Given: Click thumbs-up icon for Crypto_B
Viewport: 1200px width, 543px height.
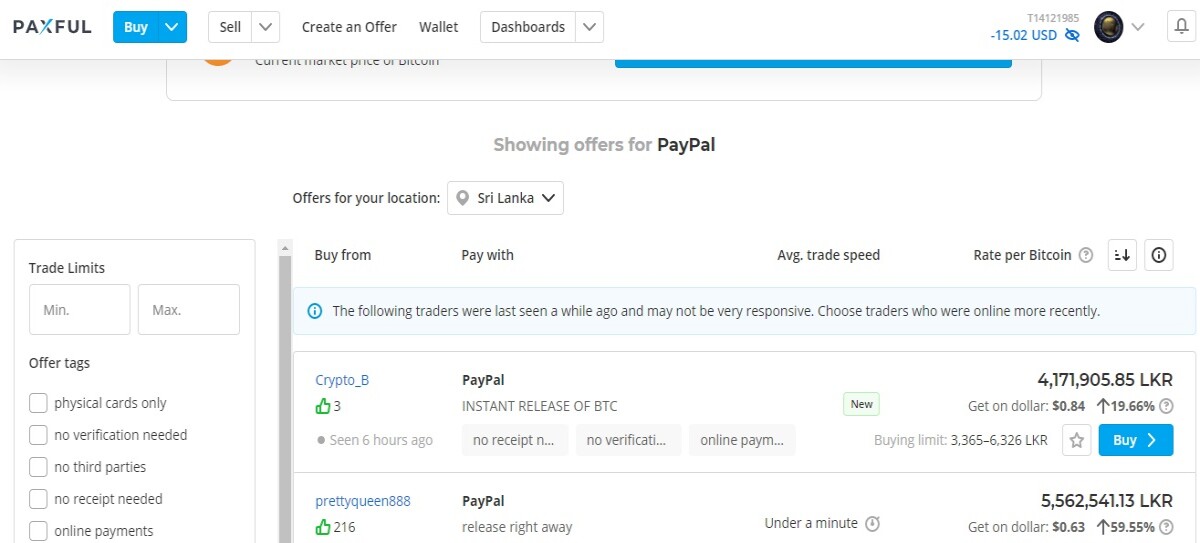Looking at the screenshot, I should 323,406.
